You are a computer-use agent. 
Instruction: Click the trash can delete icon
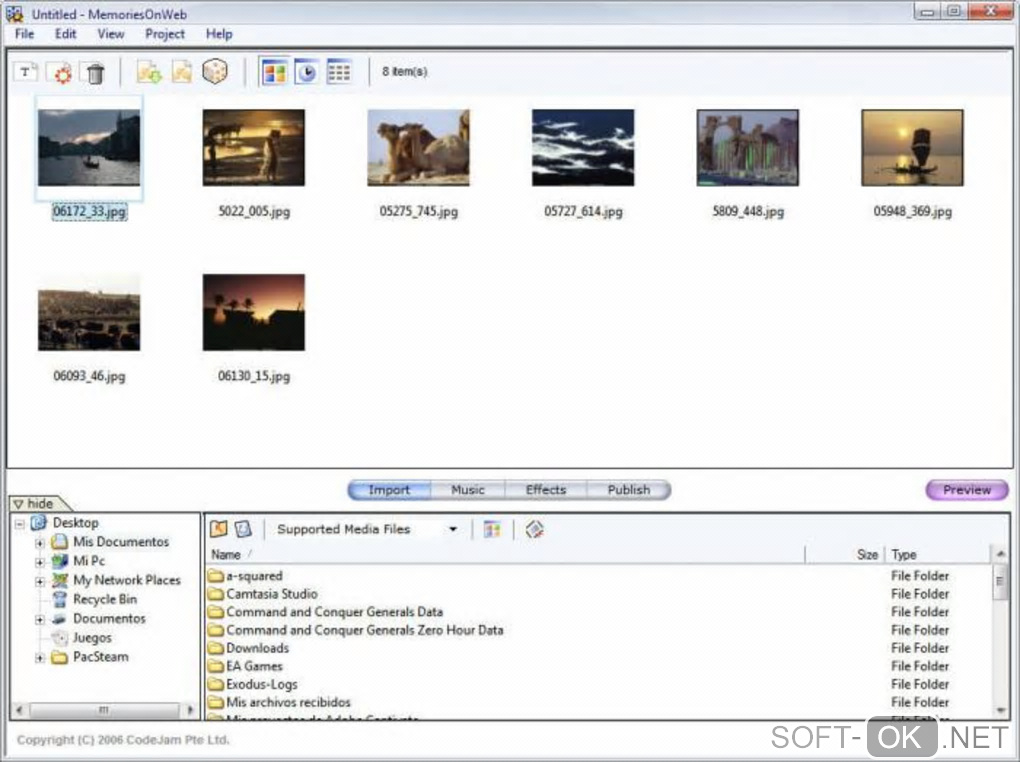[x=95, y=72]
